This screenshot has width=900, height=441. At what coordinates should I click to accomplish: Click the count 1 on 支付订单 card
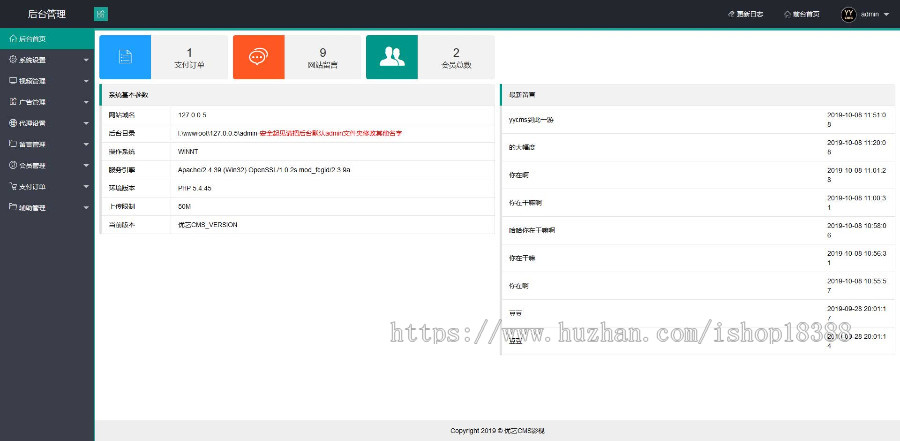coord(189,53)
